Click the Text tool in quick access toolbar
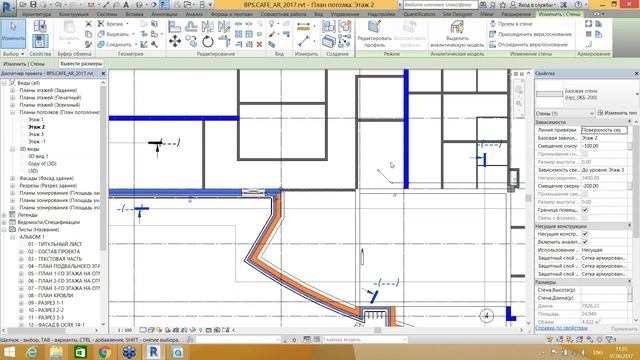Screen dimensions: 640x360 [x=126, y=4]
